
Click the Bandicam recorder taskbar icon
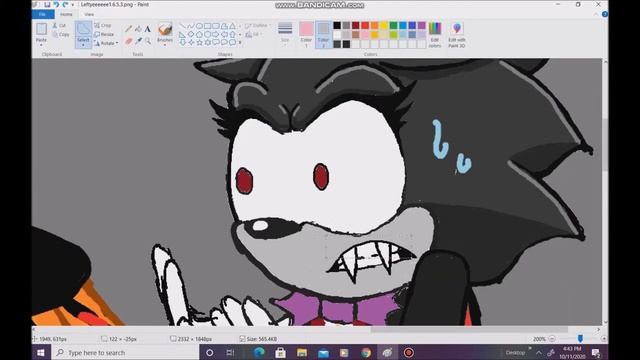pyautogui.click(x=409, y=352)
